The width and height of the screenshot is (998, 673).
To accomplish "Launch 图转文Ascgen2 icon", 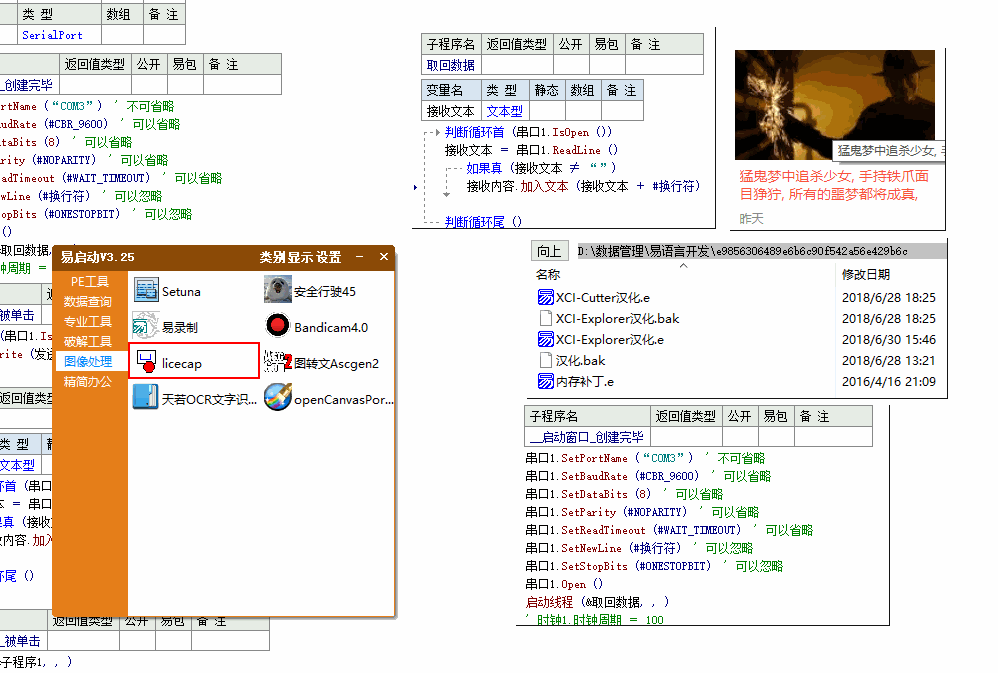I will tap(277, 363).
